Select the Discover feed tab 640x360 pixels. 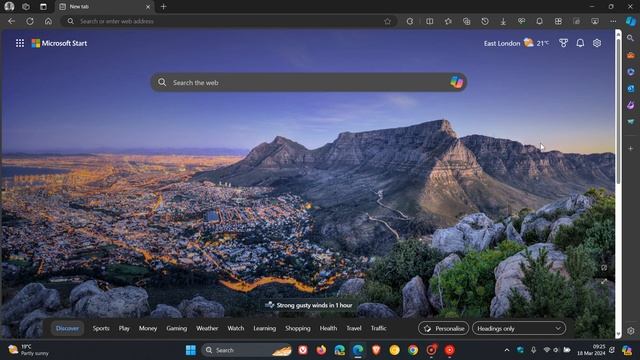(x=67, y=328)
